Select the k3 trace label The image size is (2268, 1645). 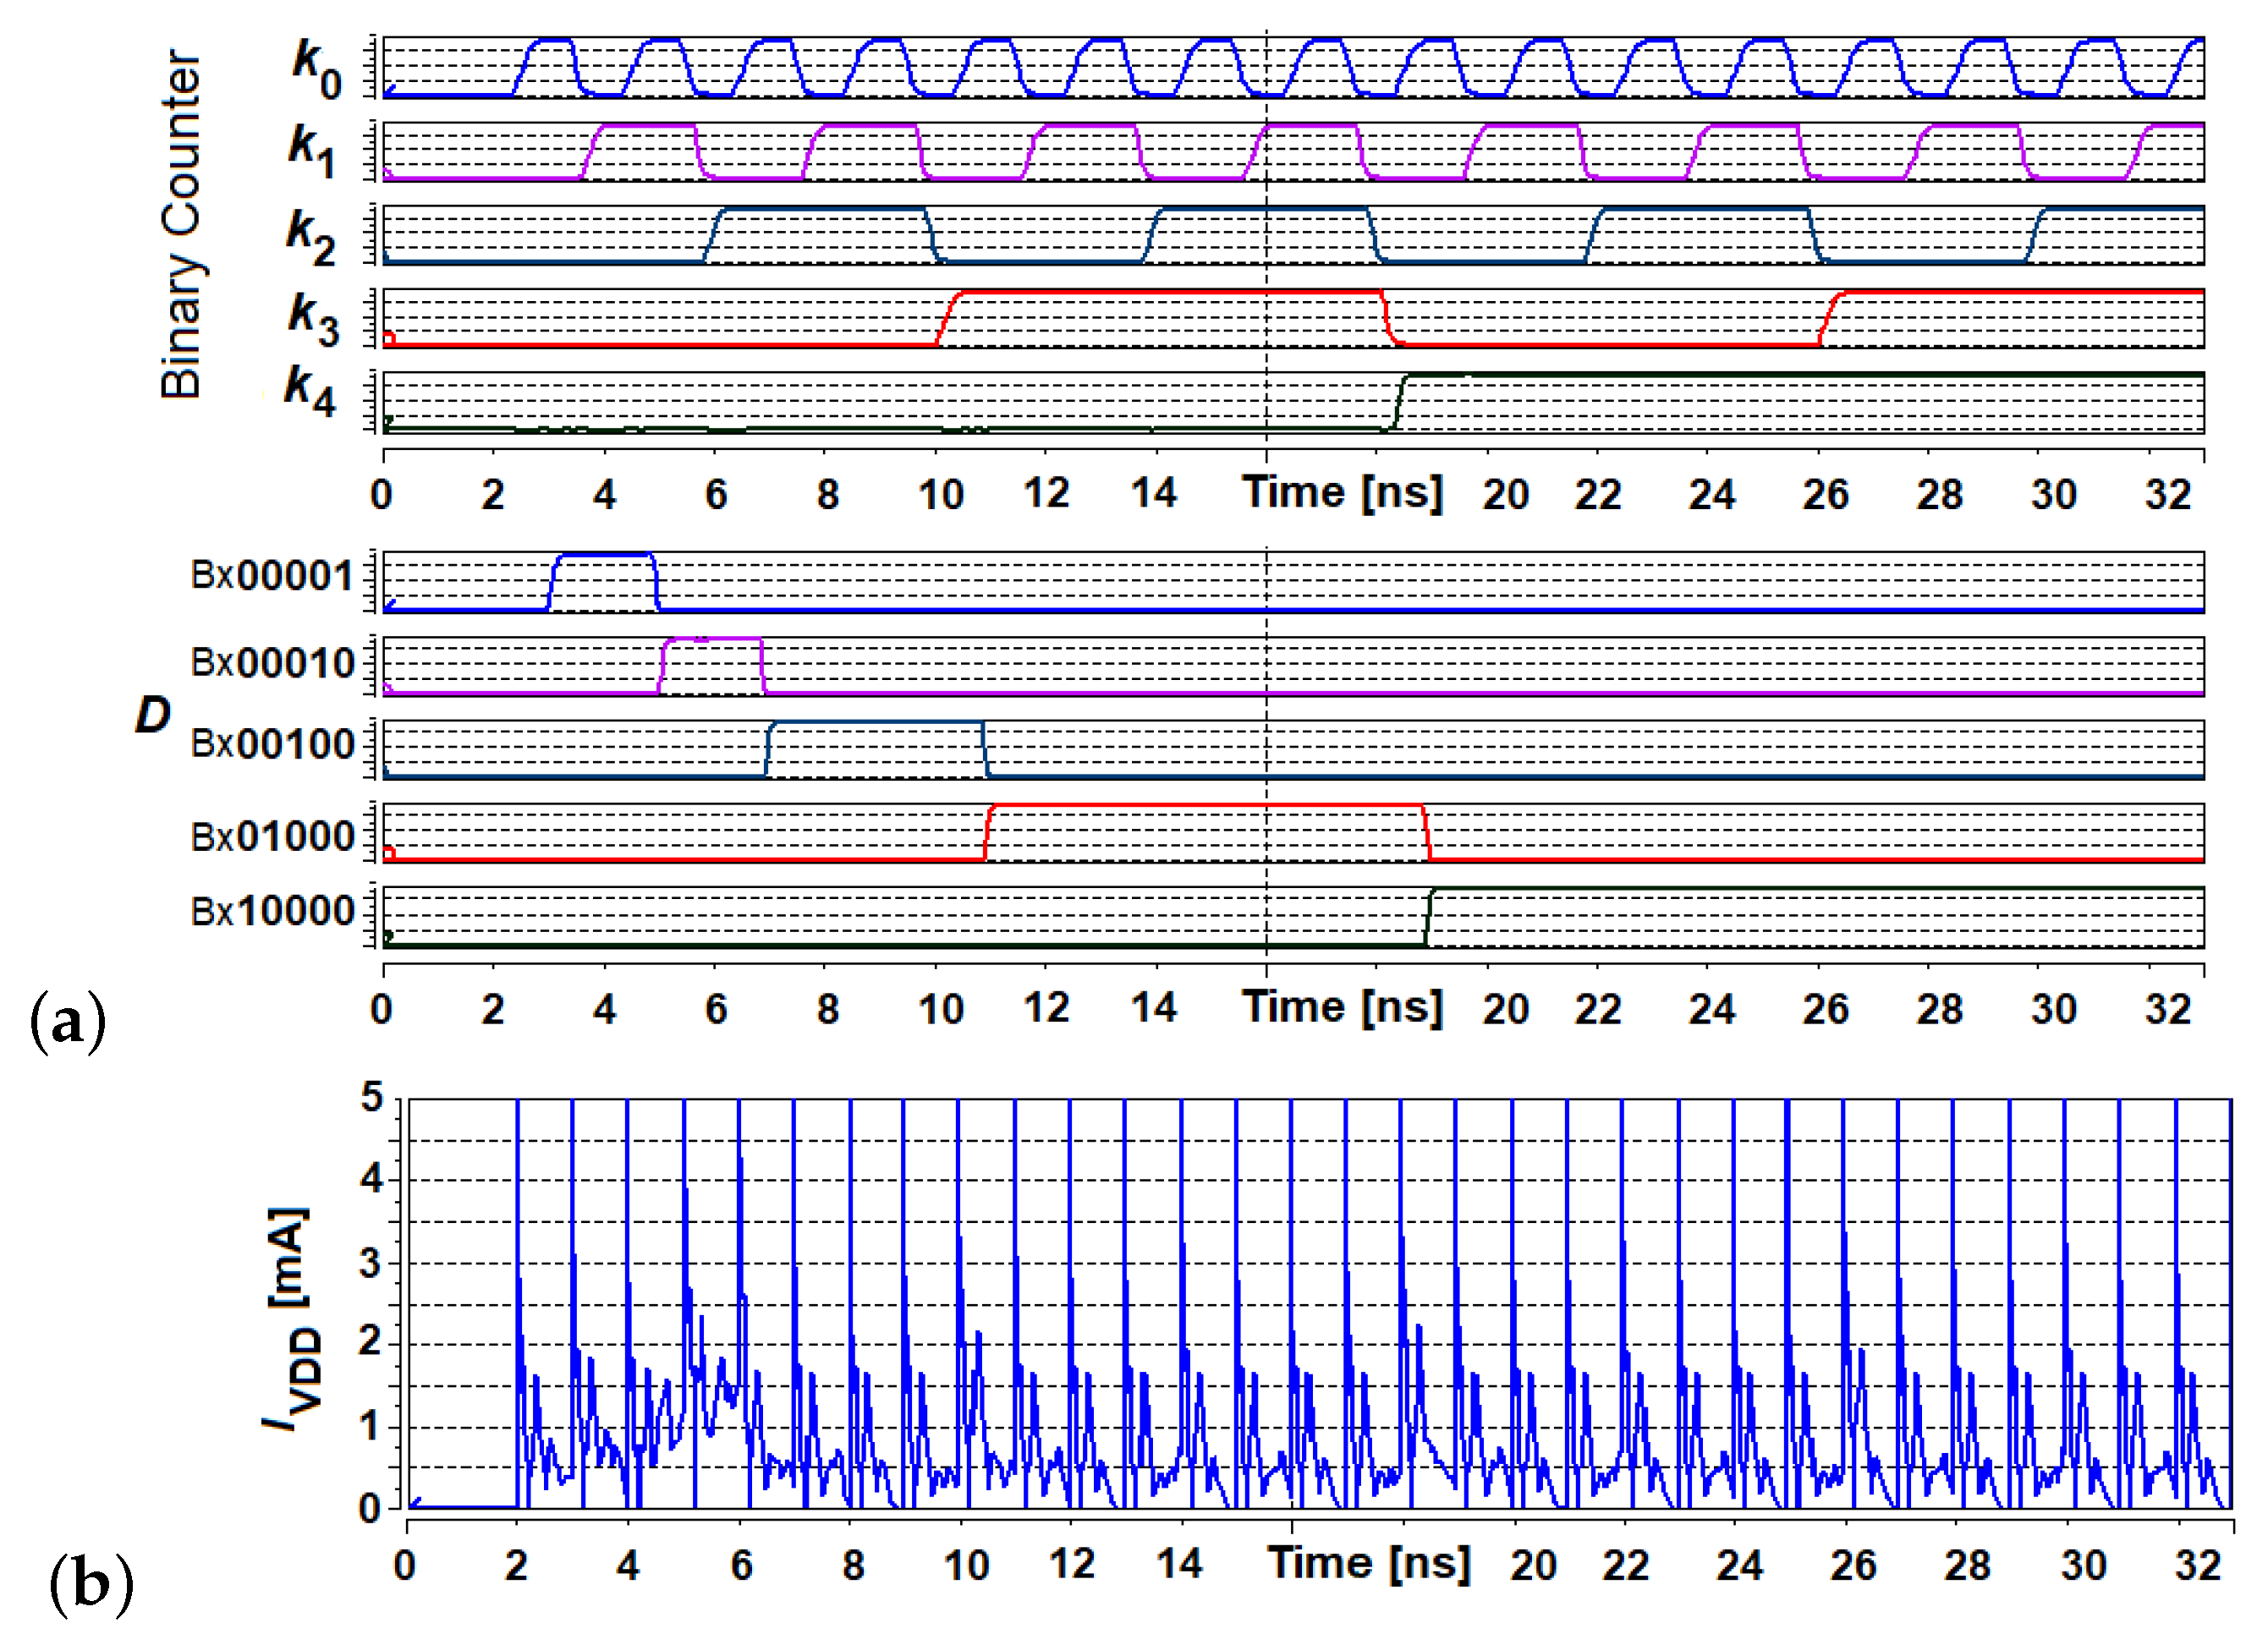313,319
